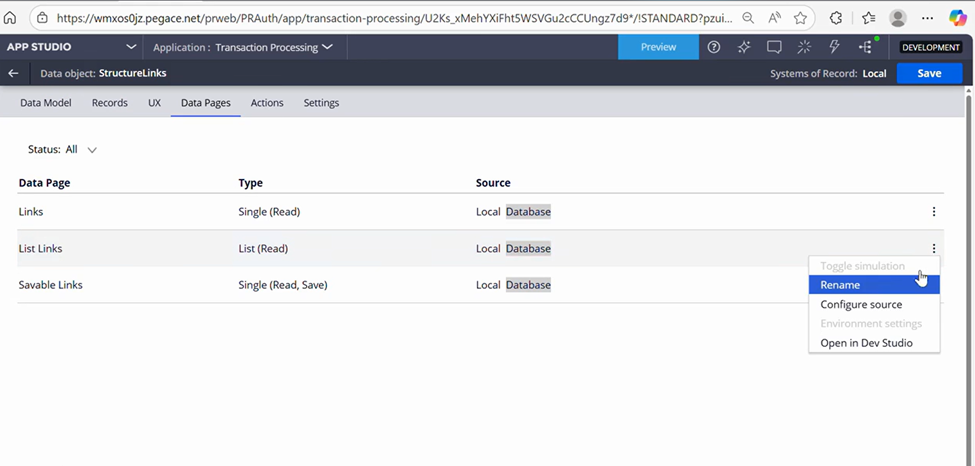Click the sparkle AI assistant icon
The width and height of the screenshot is (975, 466).
744,47
